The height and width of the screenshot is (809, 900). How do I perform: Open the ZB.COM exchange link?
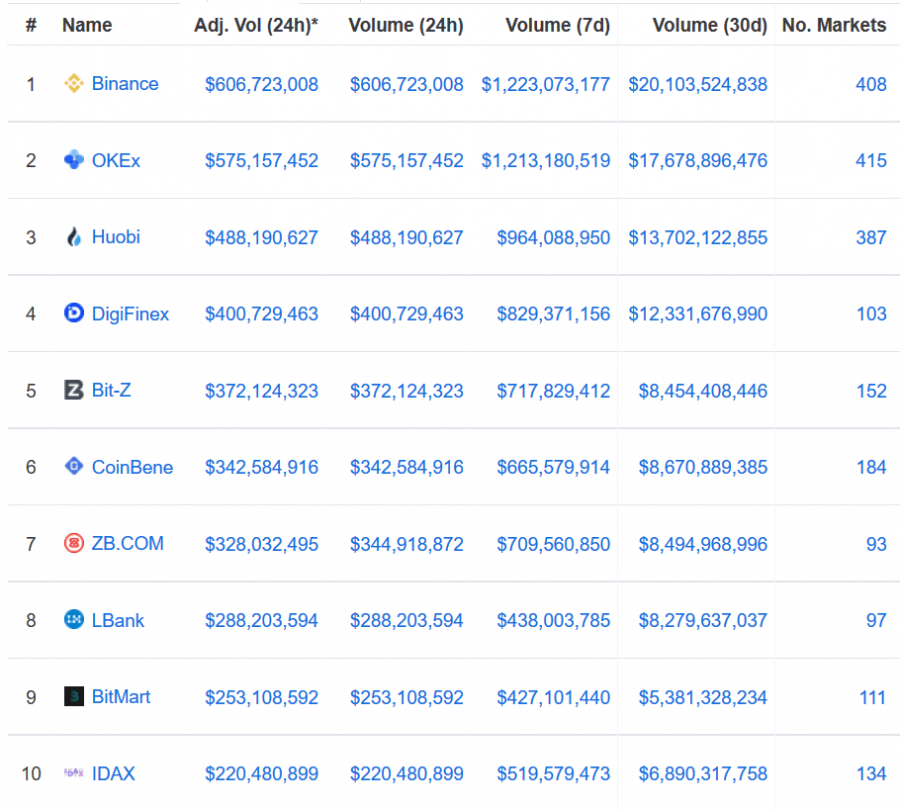(128, 543)
